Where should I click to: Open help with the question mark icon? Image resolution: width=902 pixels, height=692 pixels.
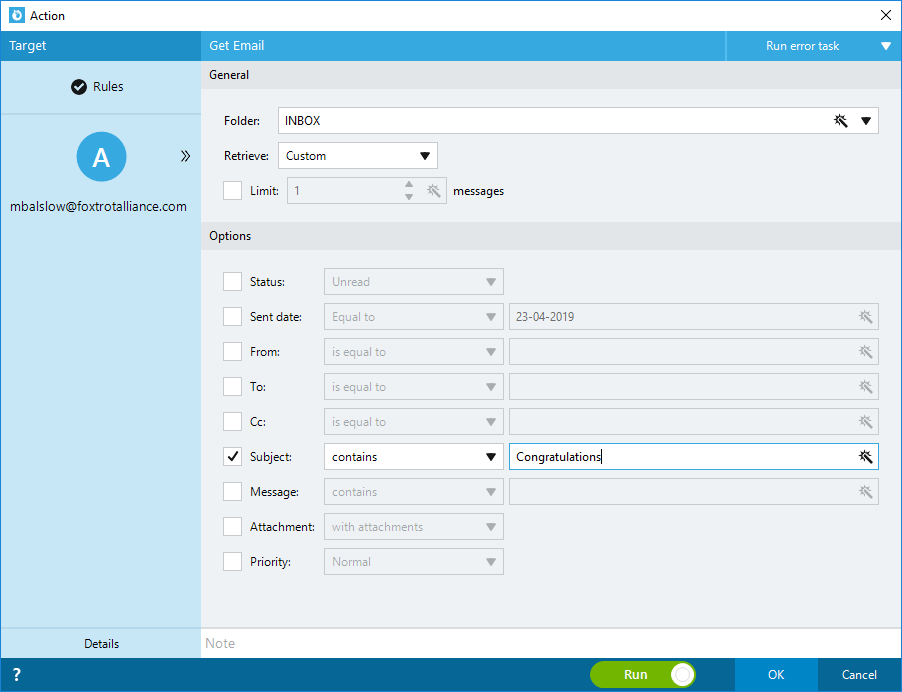(17, 674)
